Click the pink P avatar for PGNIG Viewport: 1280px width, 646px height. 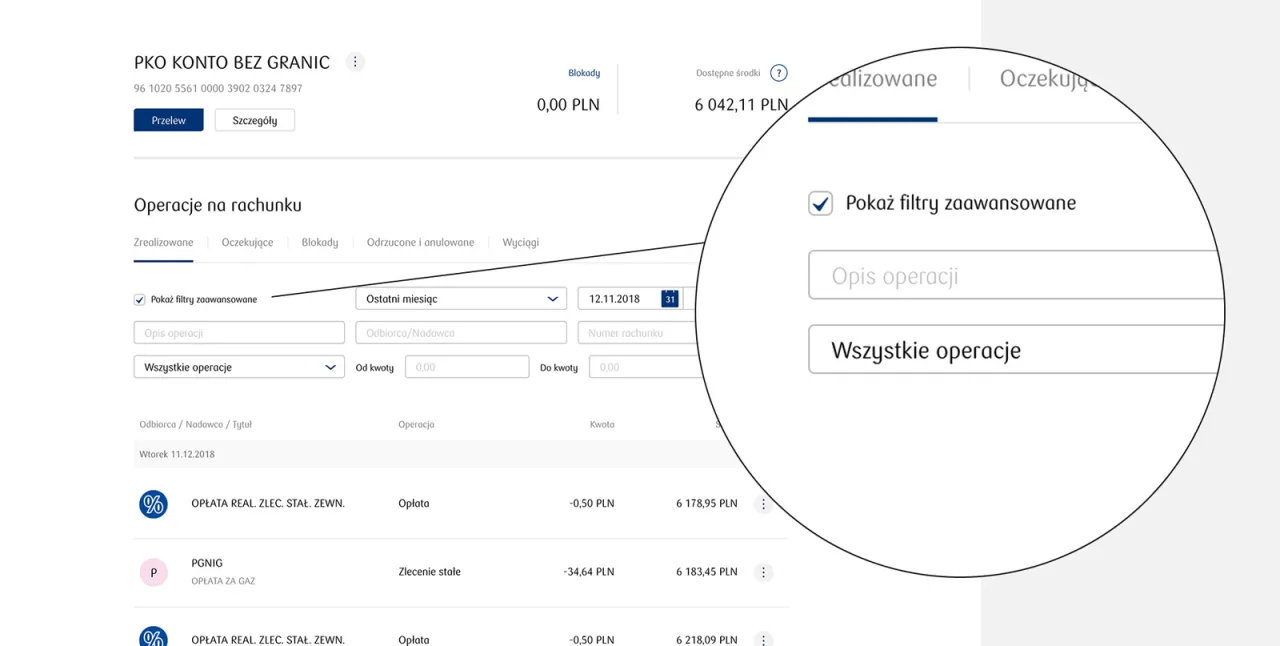point(153,573)
